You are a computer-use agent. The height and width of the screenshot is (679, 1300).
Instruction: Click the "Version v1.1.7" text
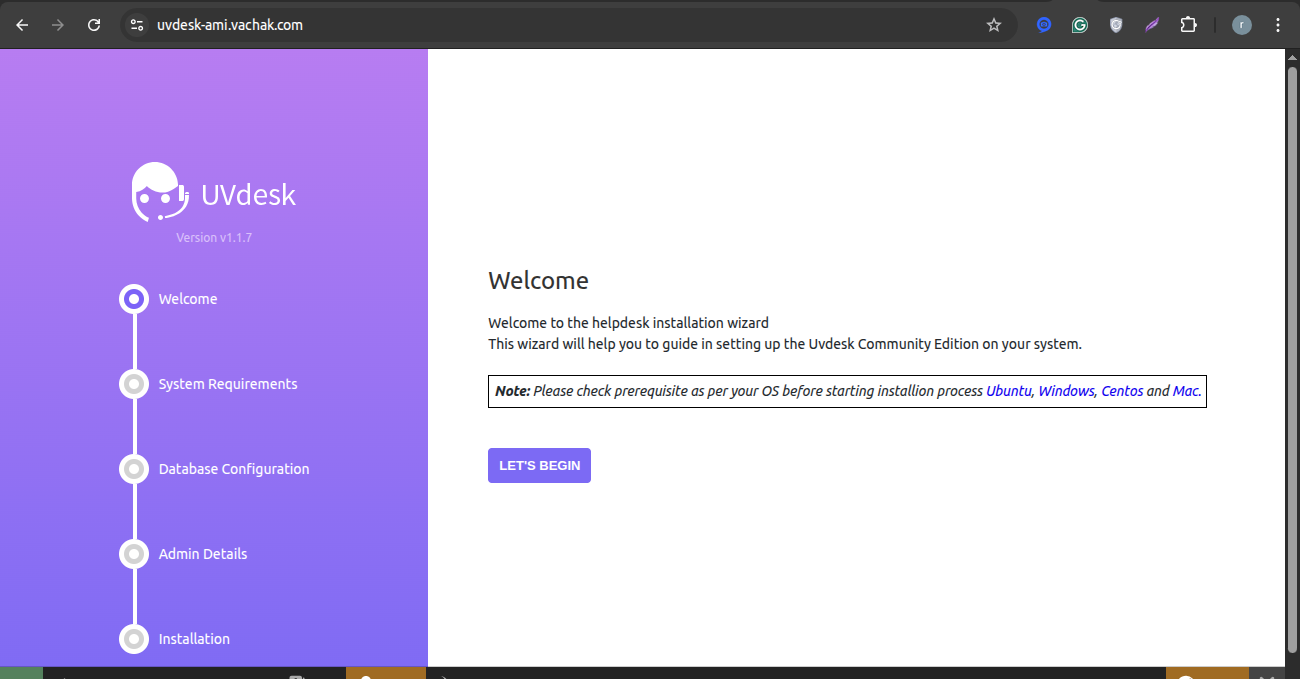(x=214, y=238)
